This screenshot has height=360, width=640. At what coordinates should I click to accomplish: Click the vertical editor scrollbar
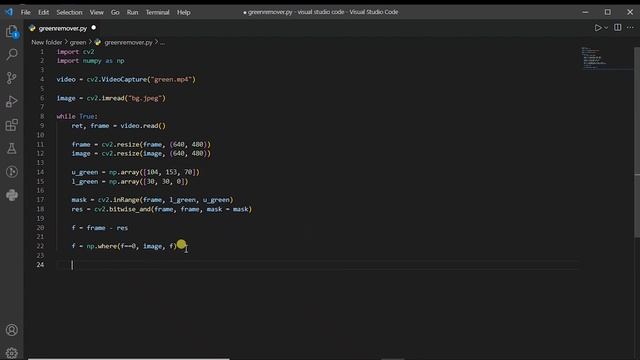[x=637, y=141]
